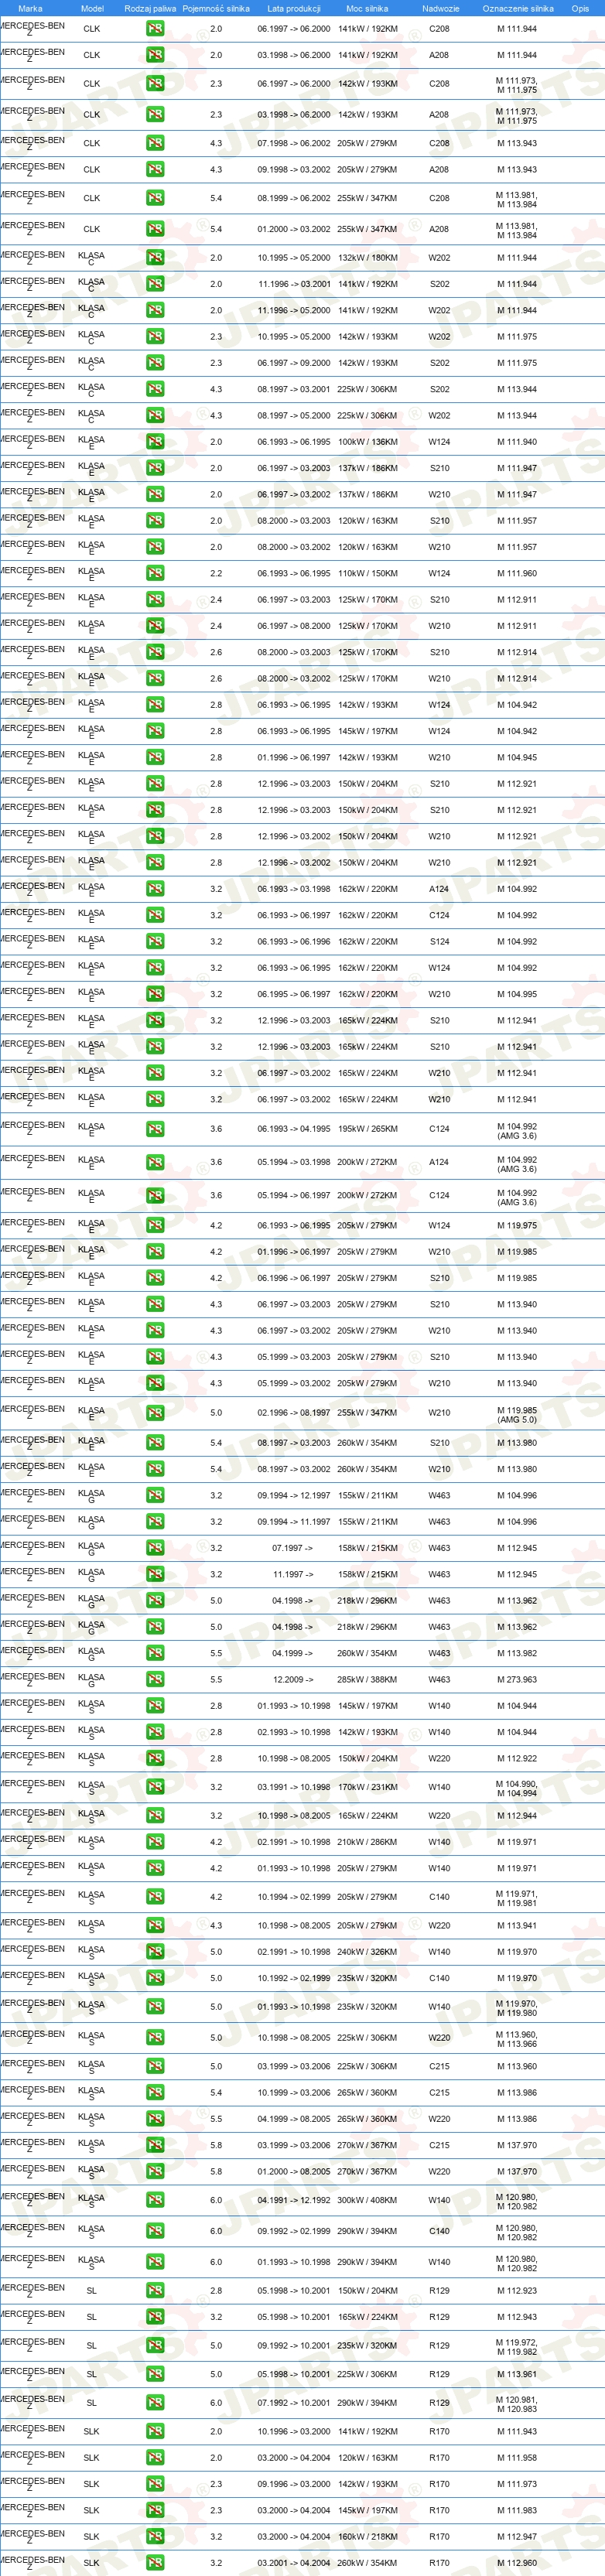Click power cell '110kW / 150KM'
This screenshot has height=2576, width=605.
click(x=367, y=574)
